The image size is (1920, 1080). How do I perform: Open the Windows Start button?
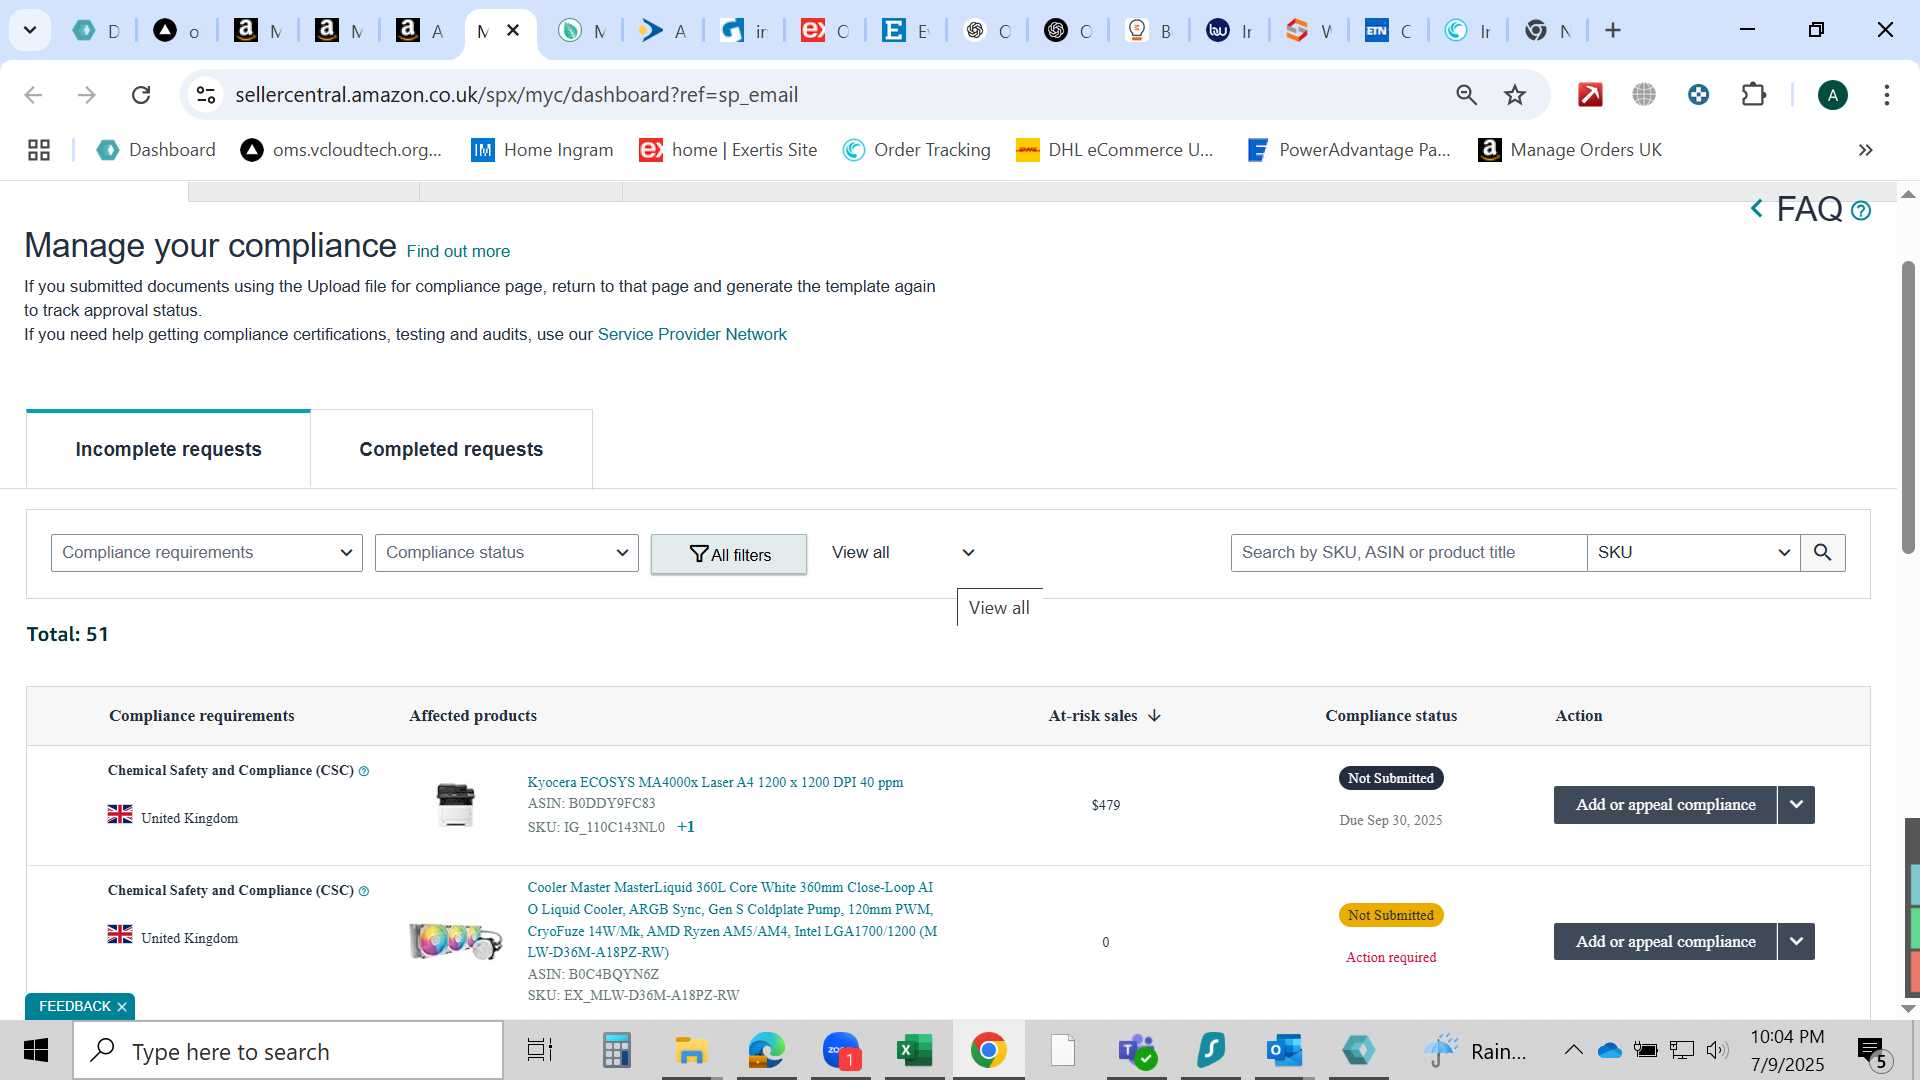(x=36, y=1051)
